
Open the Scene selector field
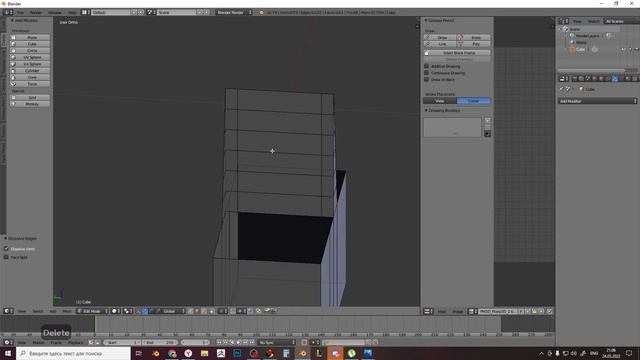(176, 13)
